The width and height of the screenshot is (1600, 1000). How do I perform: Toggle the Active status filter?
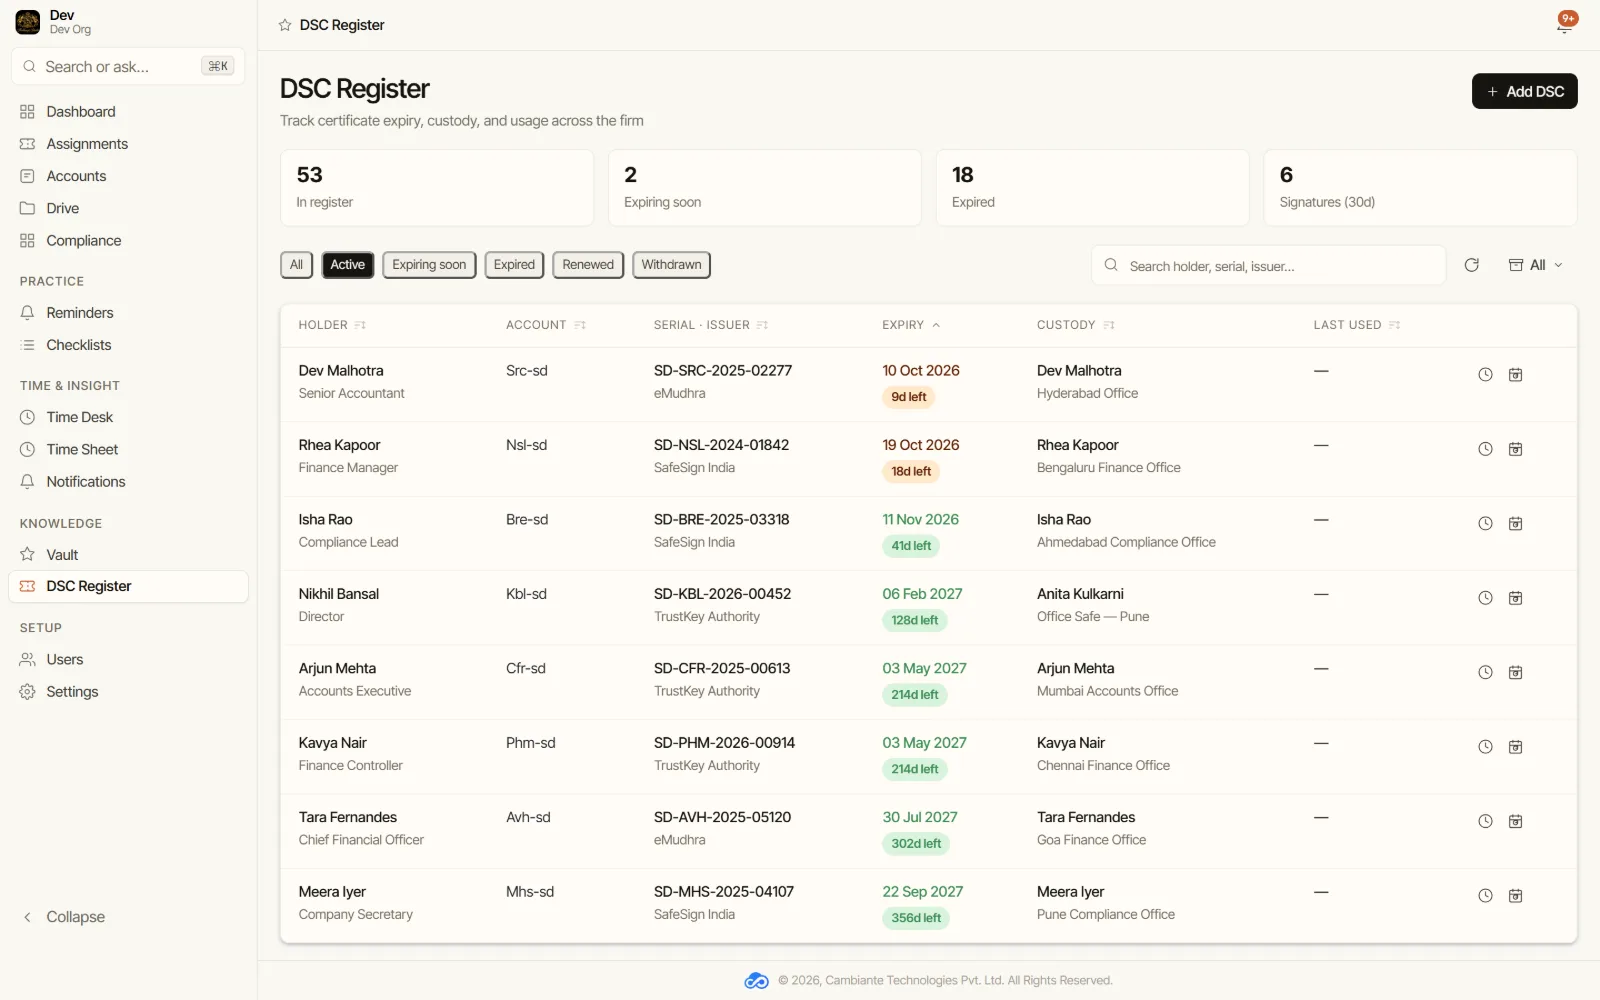(x=347, y=265)
